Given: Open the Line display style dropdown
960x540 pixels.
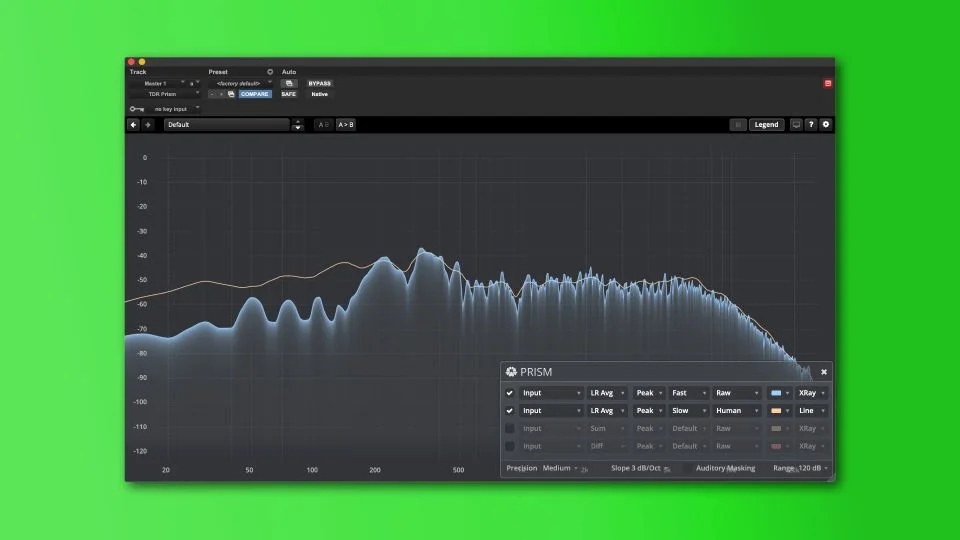Looking at the screenshot, I should coord(811,411).
